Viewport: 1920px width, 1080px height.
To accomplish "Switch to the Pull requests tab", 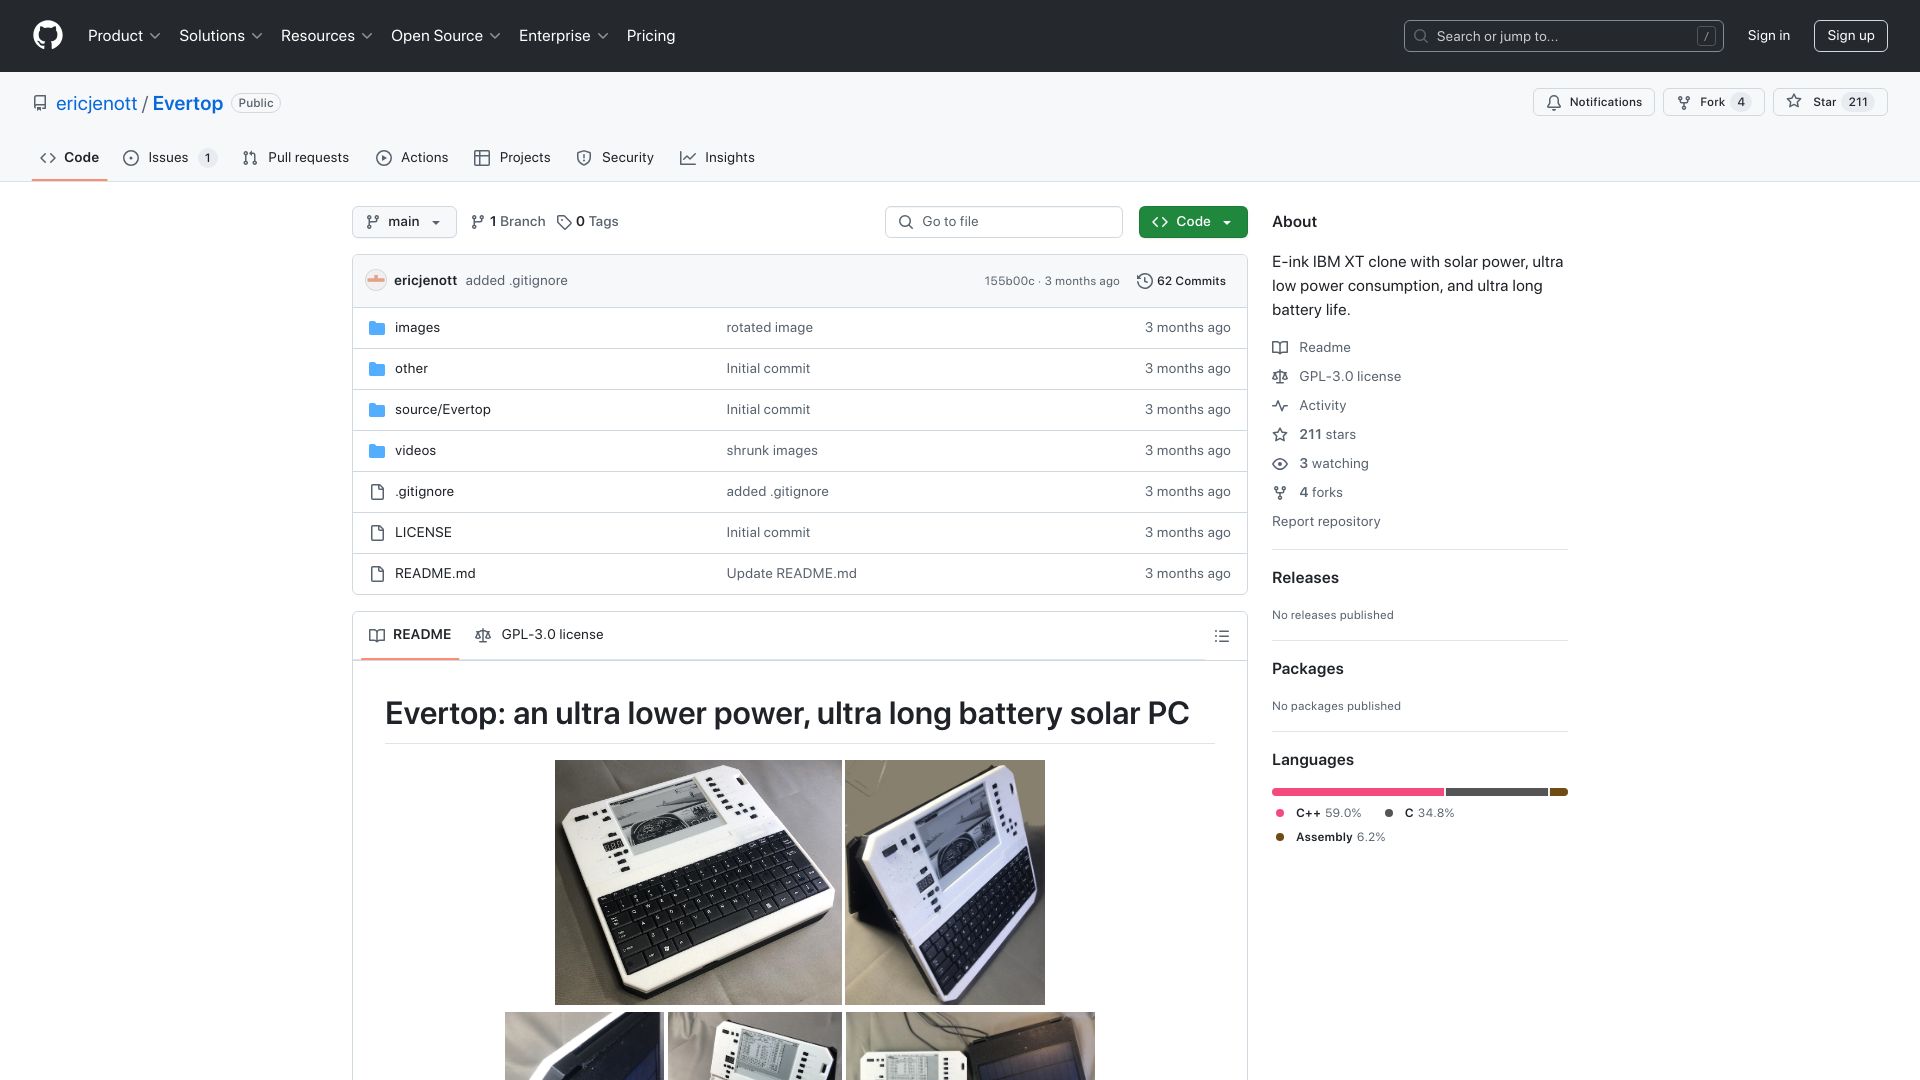I will (x=296, y=158).
